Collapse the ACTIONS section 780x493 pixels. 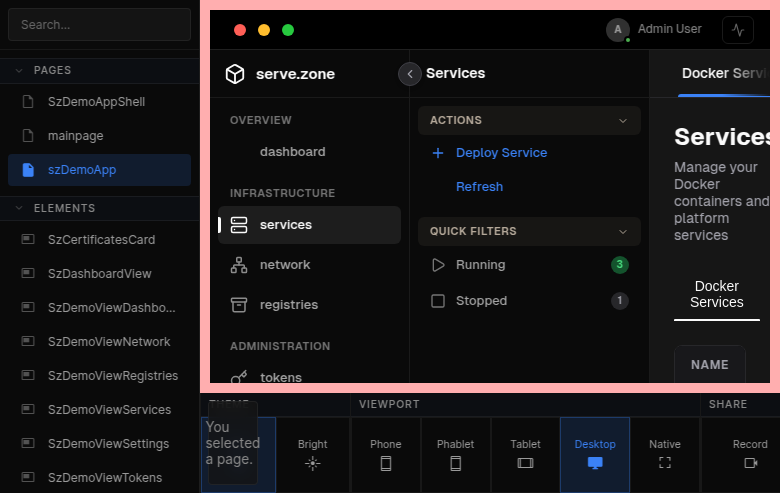pyautogui.click(x=623, y=120)
